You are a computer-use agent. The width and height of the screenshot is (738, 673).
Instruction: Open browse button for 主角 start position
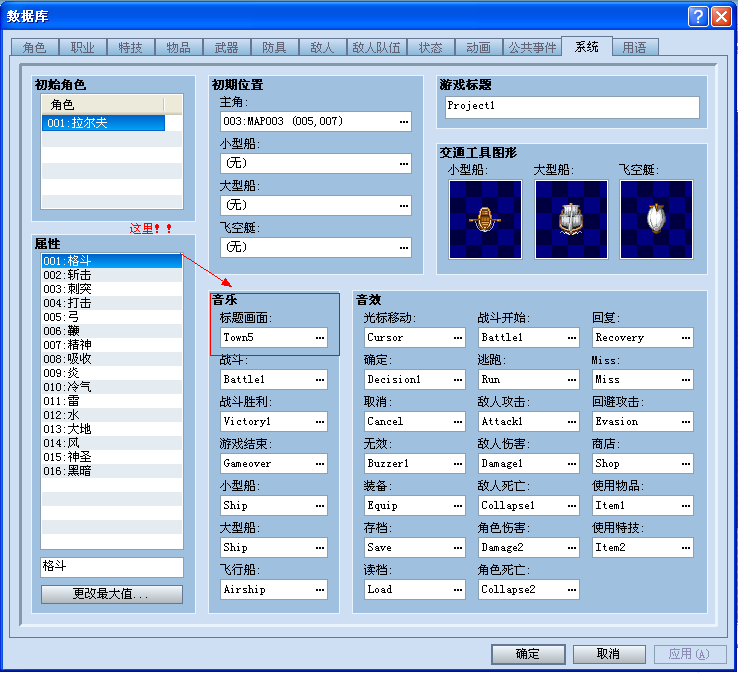(404, 122)
